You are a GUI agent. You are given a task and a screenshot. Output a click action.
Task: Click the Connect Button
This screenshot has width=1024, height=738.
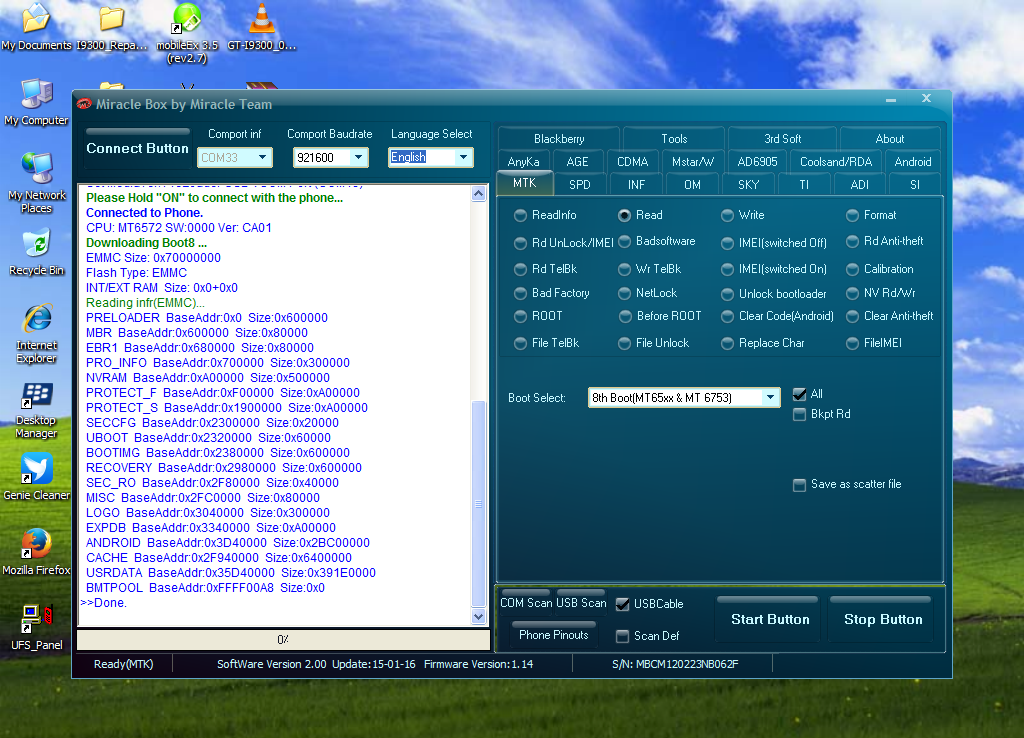pyautogui.click(x=137, y=148)
